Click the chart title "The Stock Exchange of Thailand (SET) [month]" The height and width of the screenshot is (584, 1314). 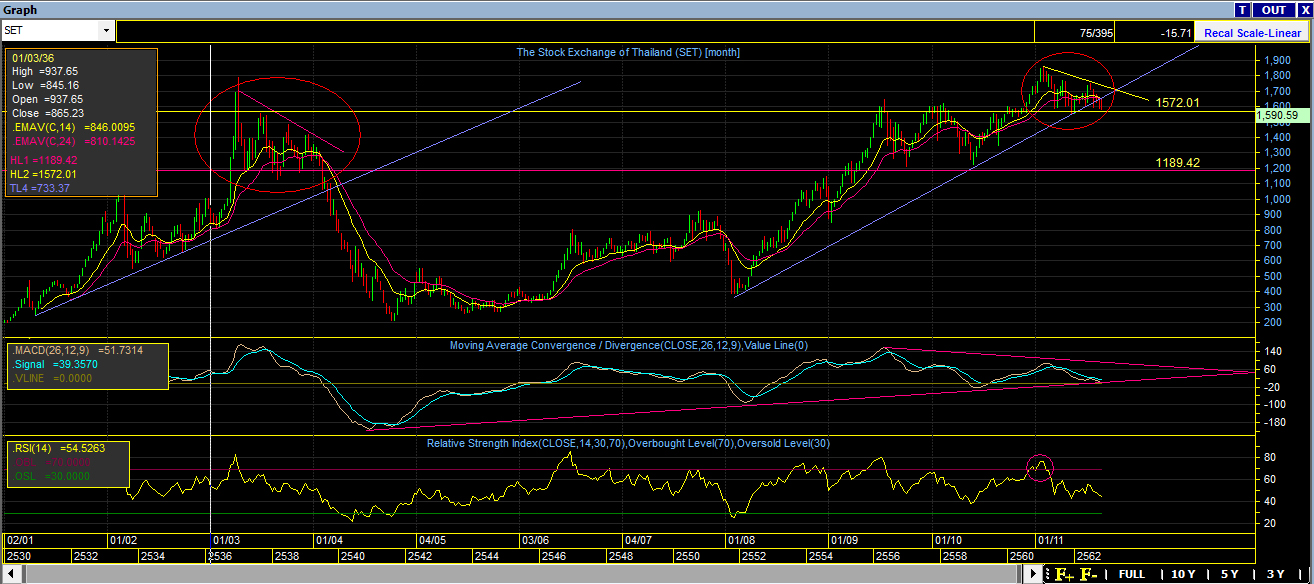(x=628, y=52)
